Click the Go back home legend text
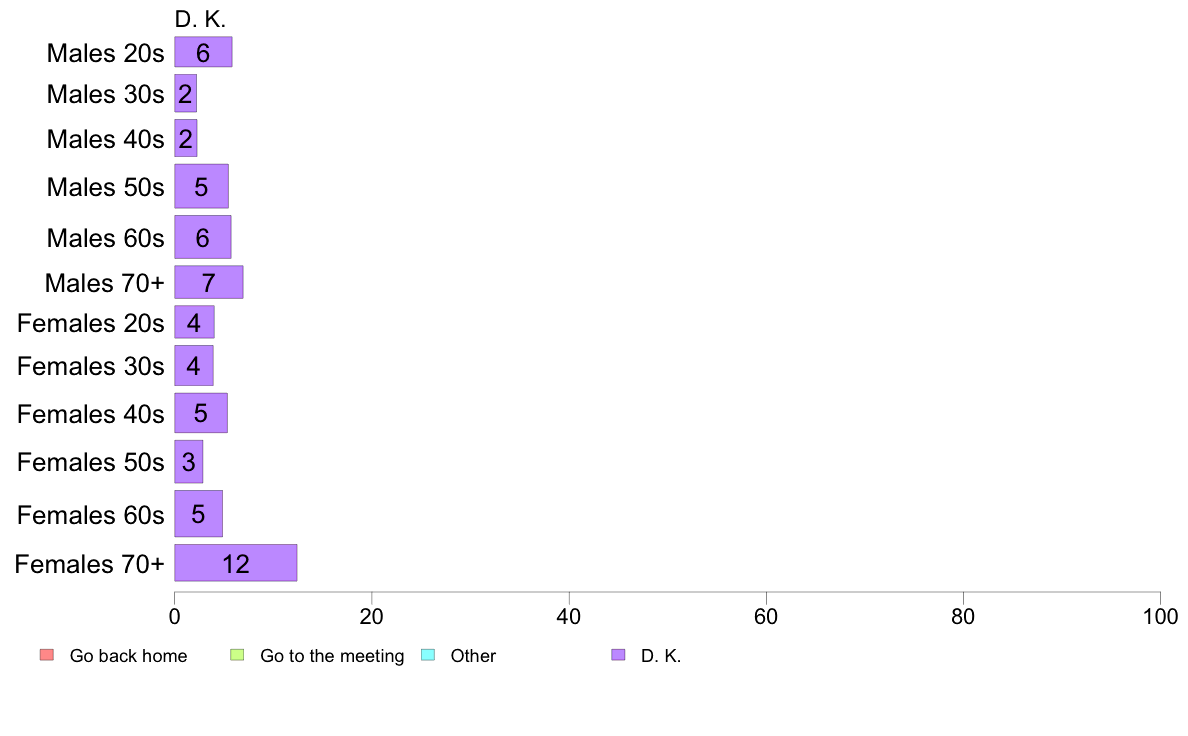The width and height of the screenshot is (1188, 736). coord(128,656)
